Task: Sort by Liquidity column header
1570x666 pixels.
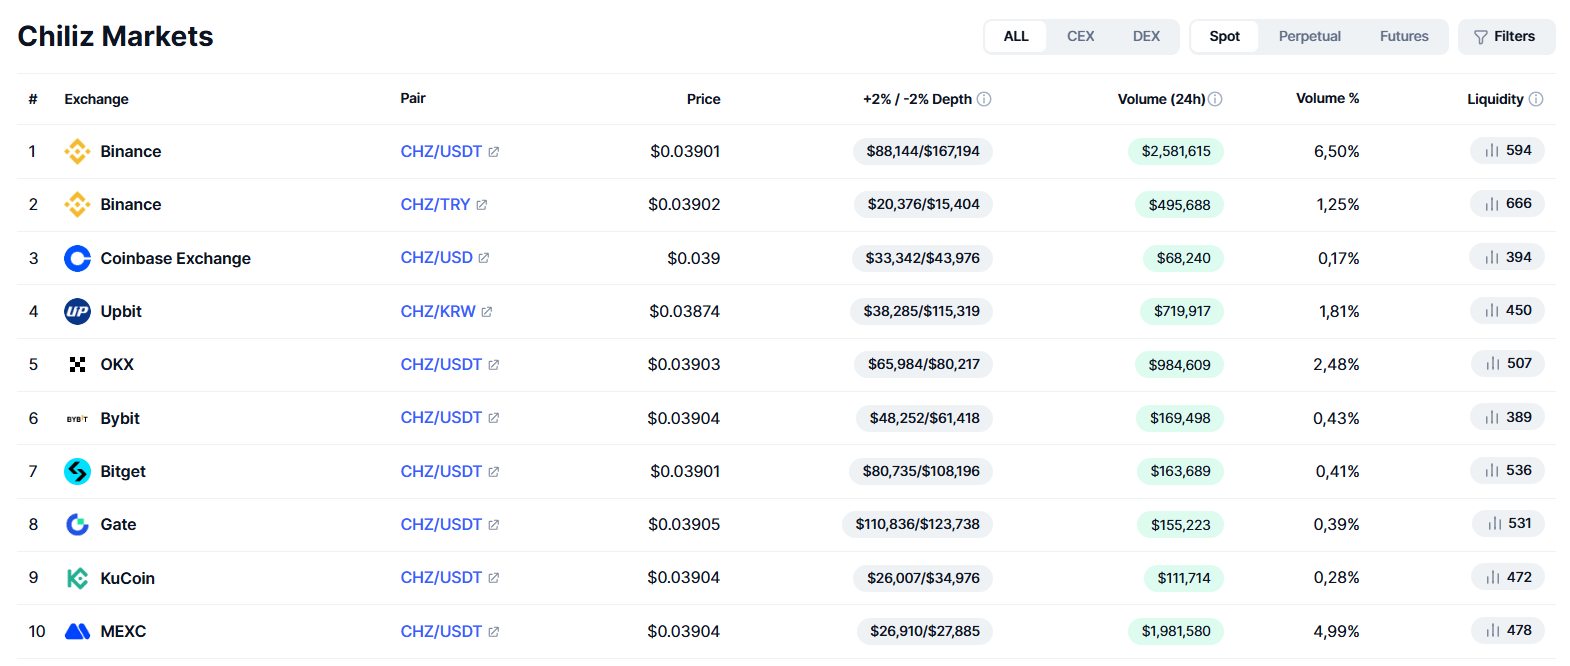Action: [1495, 99]
